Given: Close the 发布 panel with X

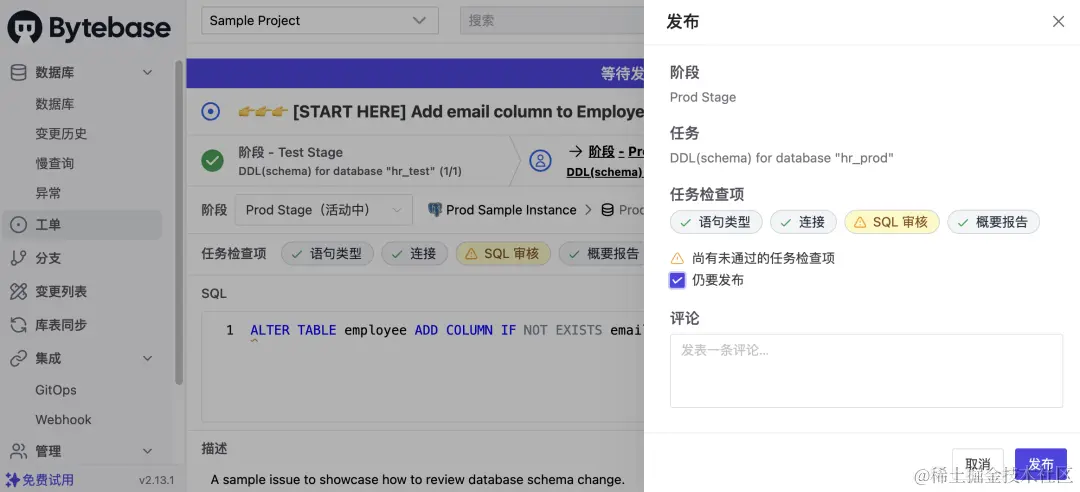Looking at the screenshot, I should (1059, 21).
